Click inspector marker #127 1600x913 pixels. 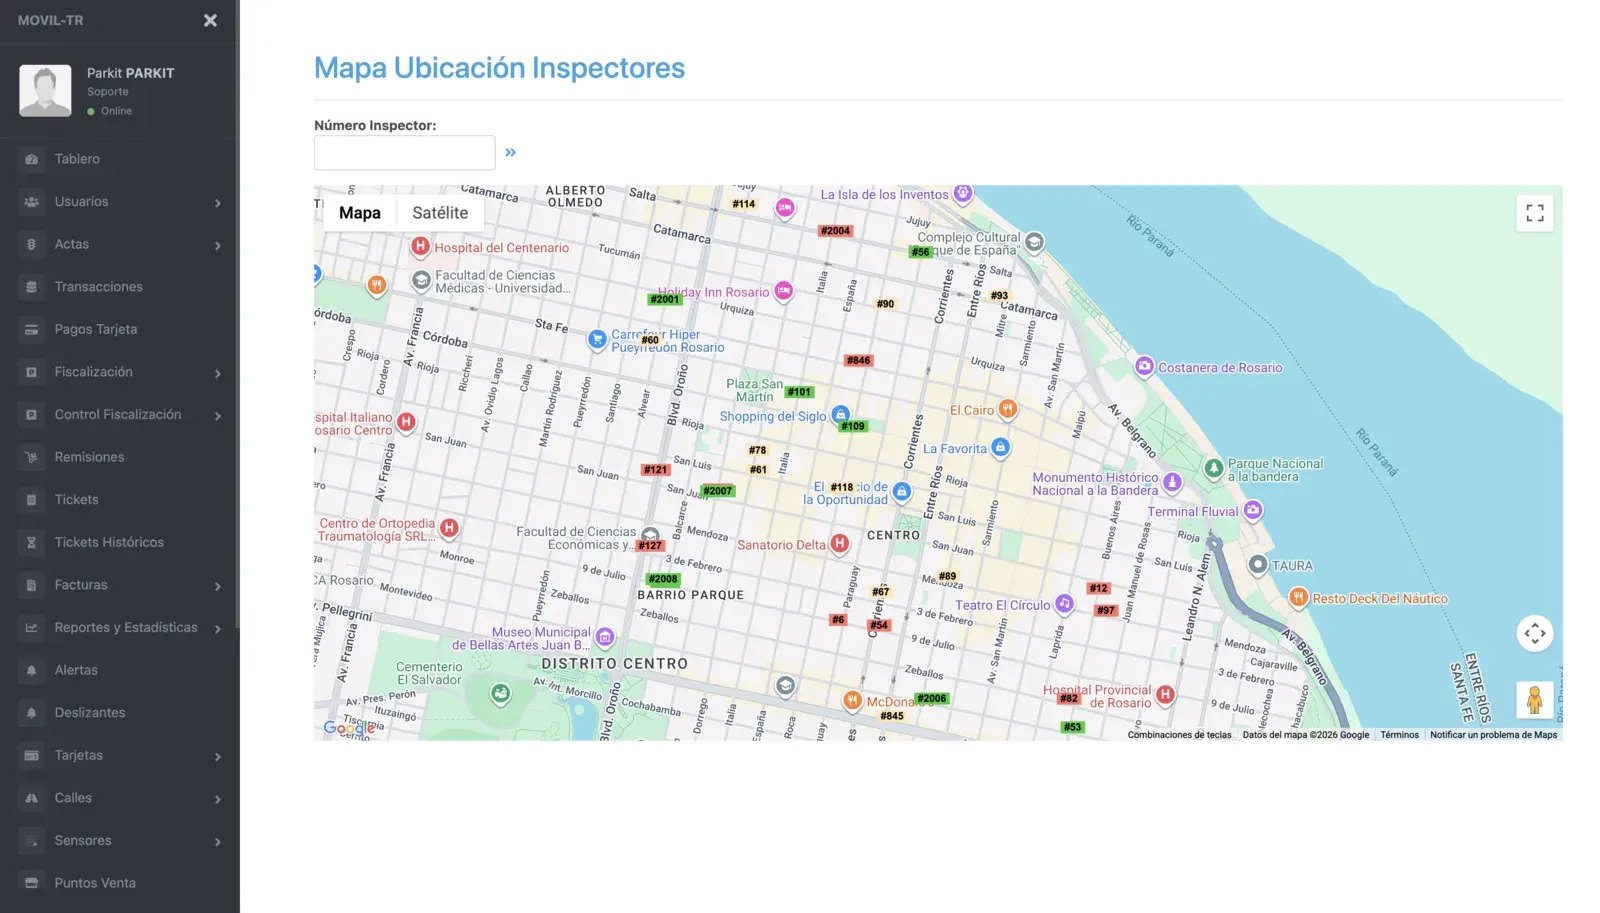click(x=650, y=546)
